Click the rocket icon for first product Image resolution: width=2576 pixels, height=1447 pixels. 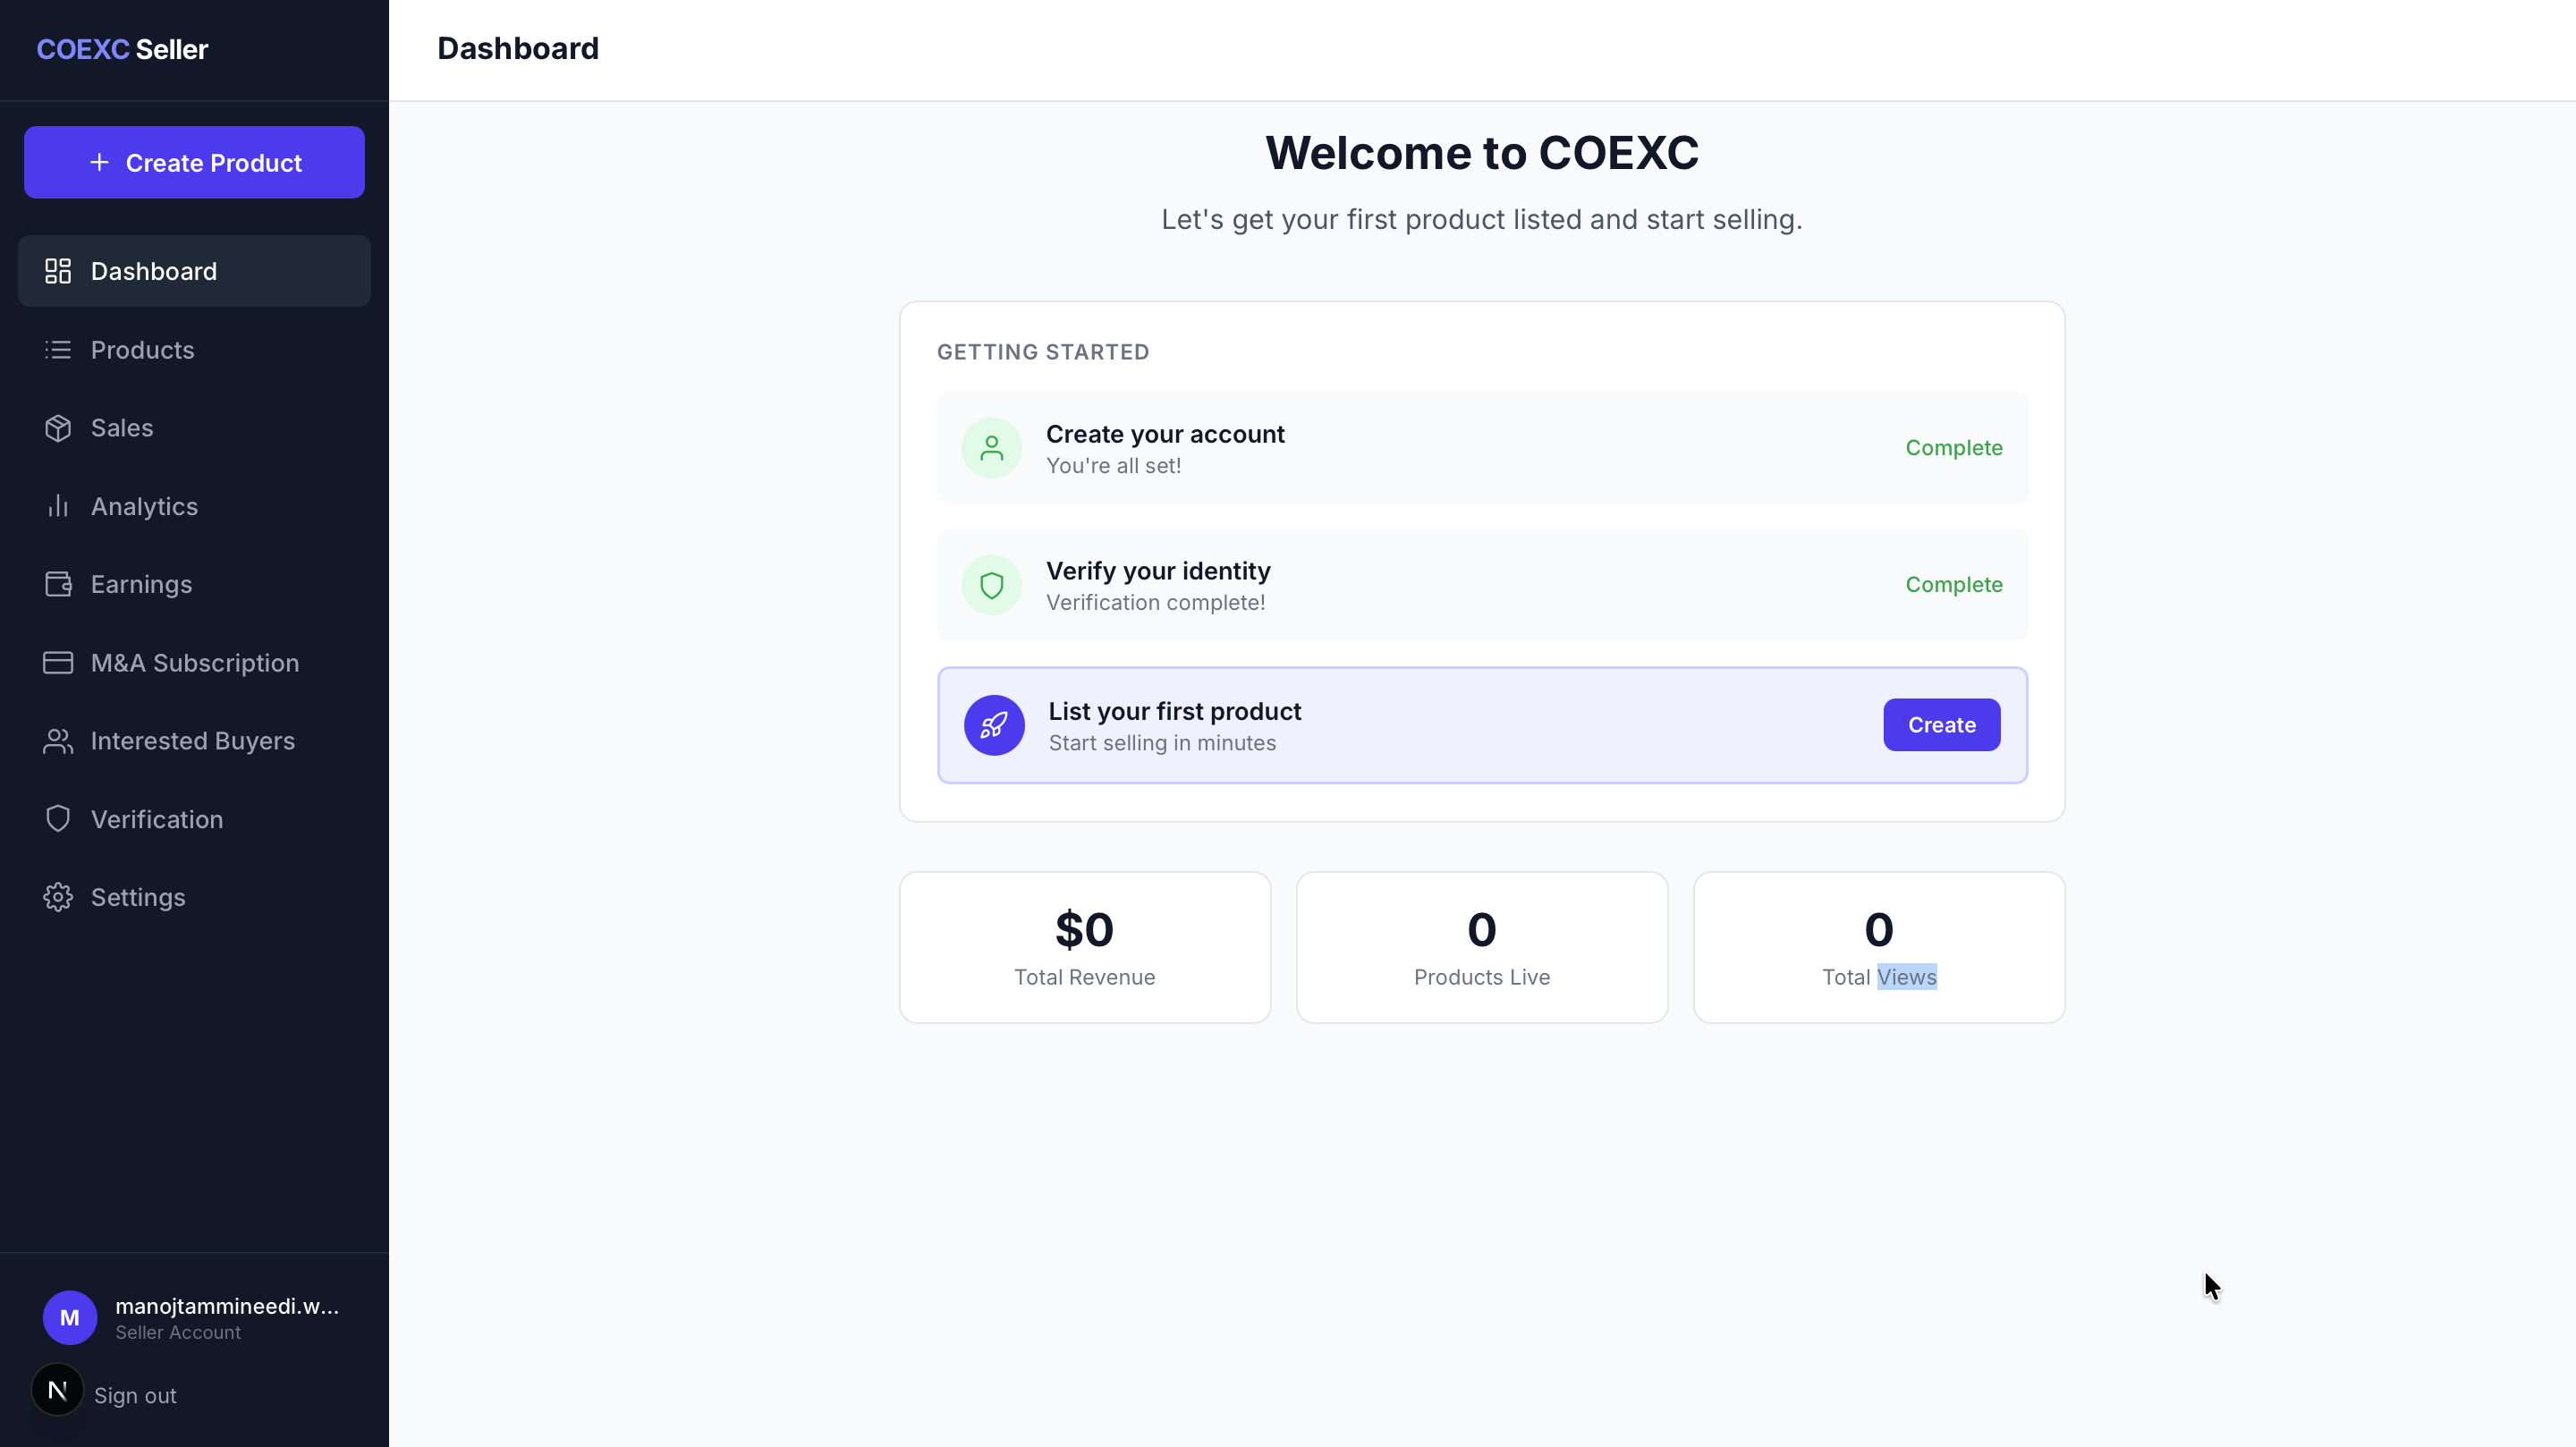pos(993,725)
